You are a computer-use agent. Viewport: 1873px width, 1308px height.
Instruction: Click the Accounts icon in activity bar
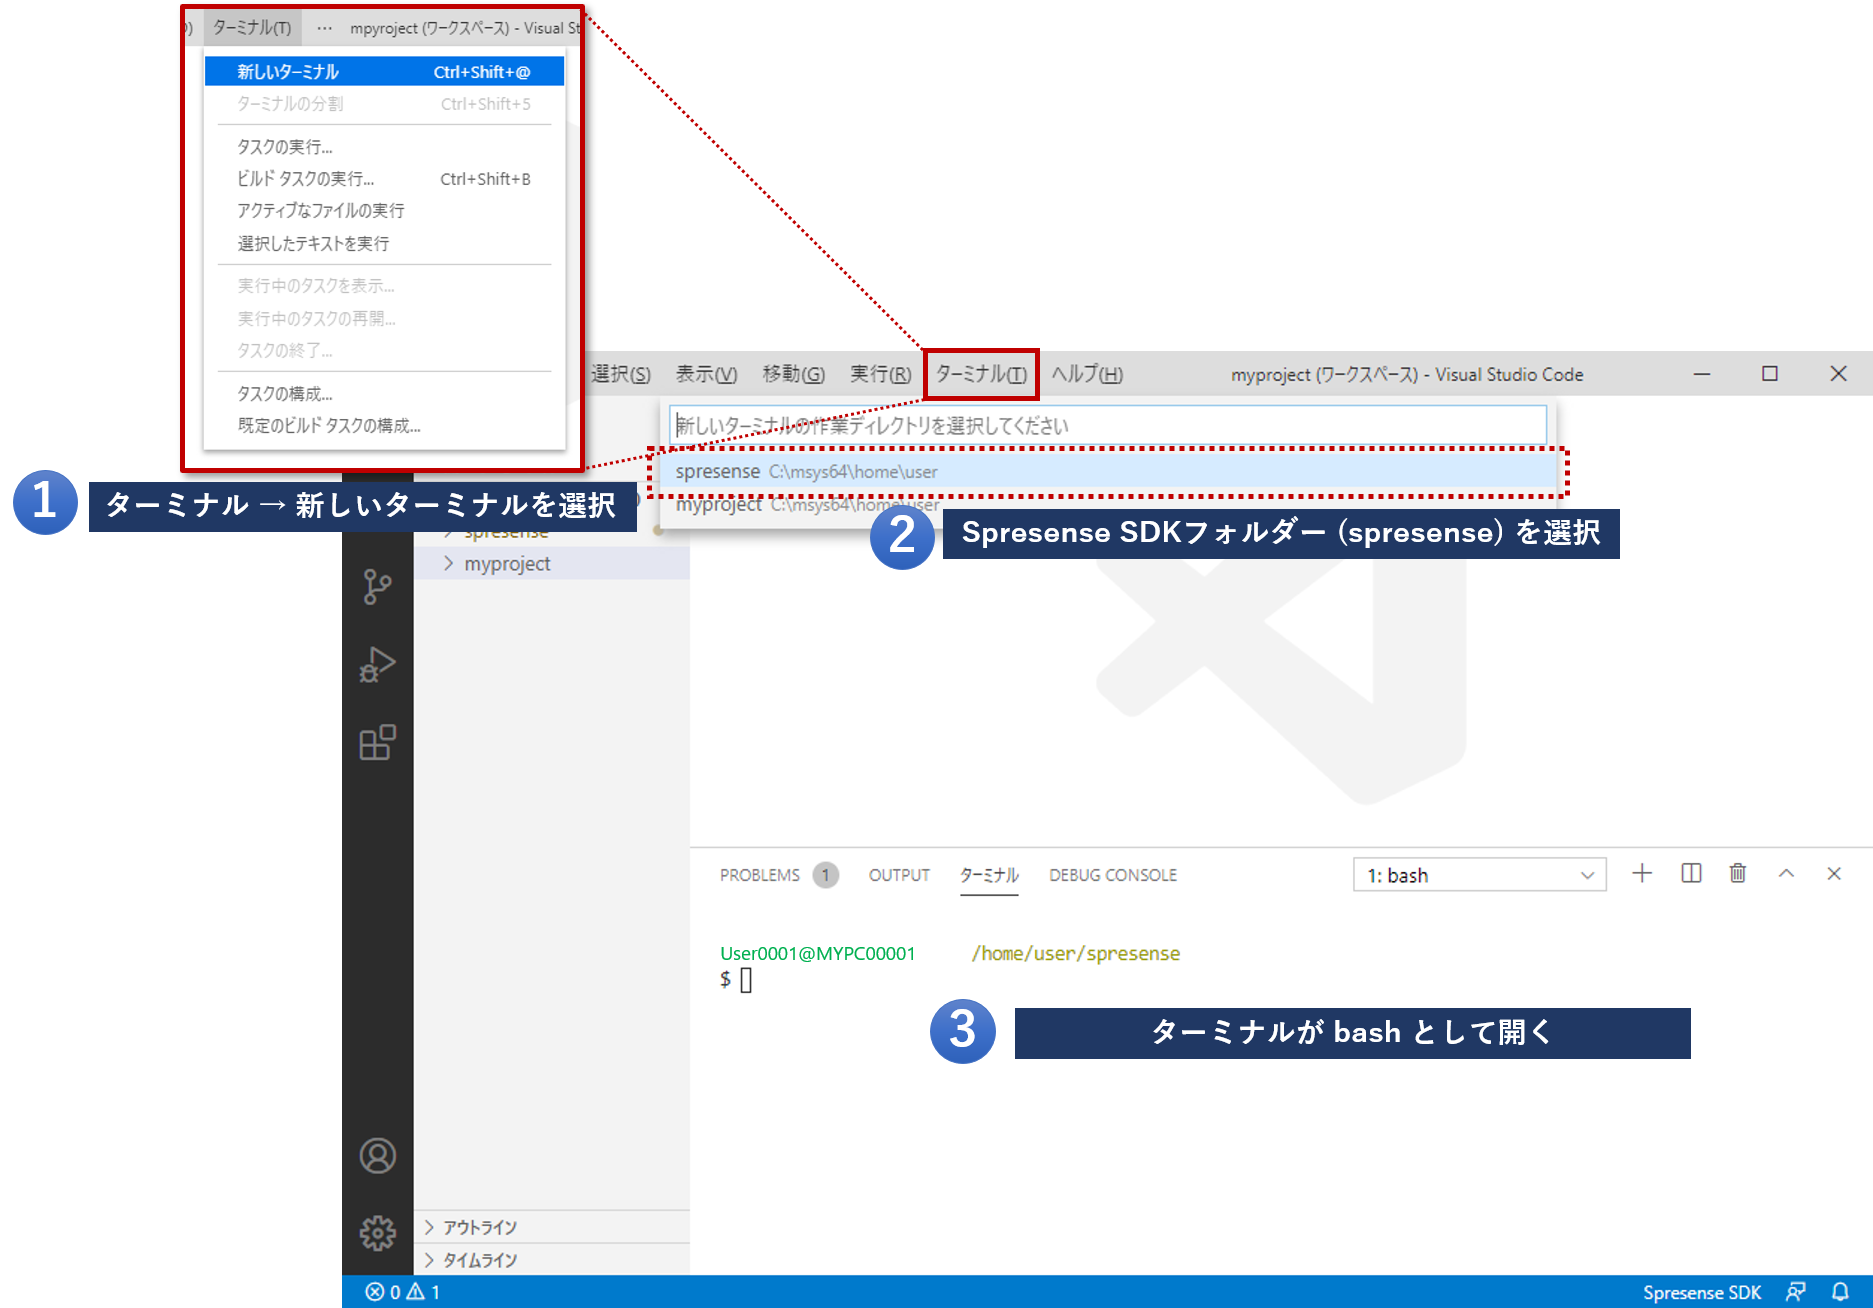[x=377, y=1156]
